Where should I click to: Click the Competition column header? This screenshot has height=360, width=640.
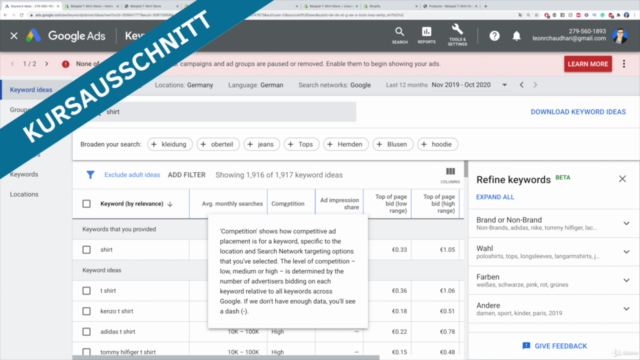pyautogui.click(x=288, y=204)
